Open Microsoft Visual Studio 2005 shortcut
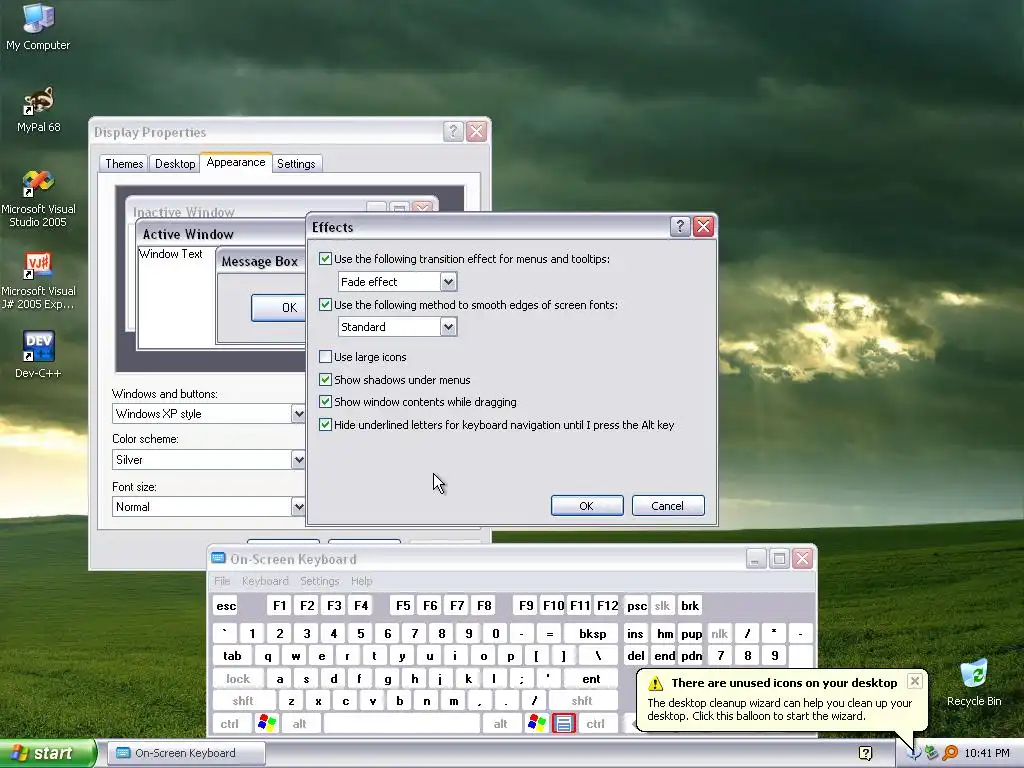The height and width of the screenshot is (768, 1024). (x=38, y=199)
